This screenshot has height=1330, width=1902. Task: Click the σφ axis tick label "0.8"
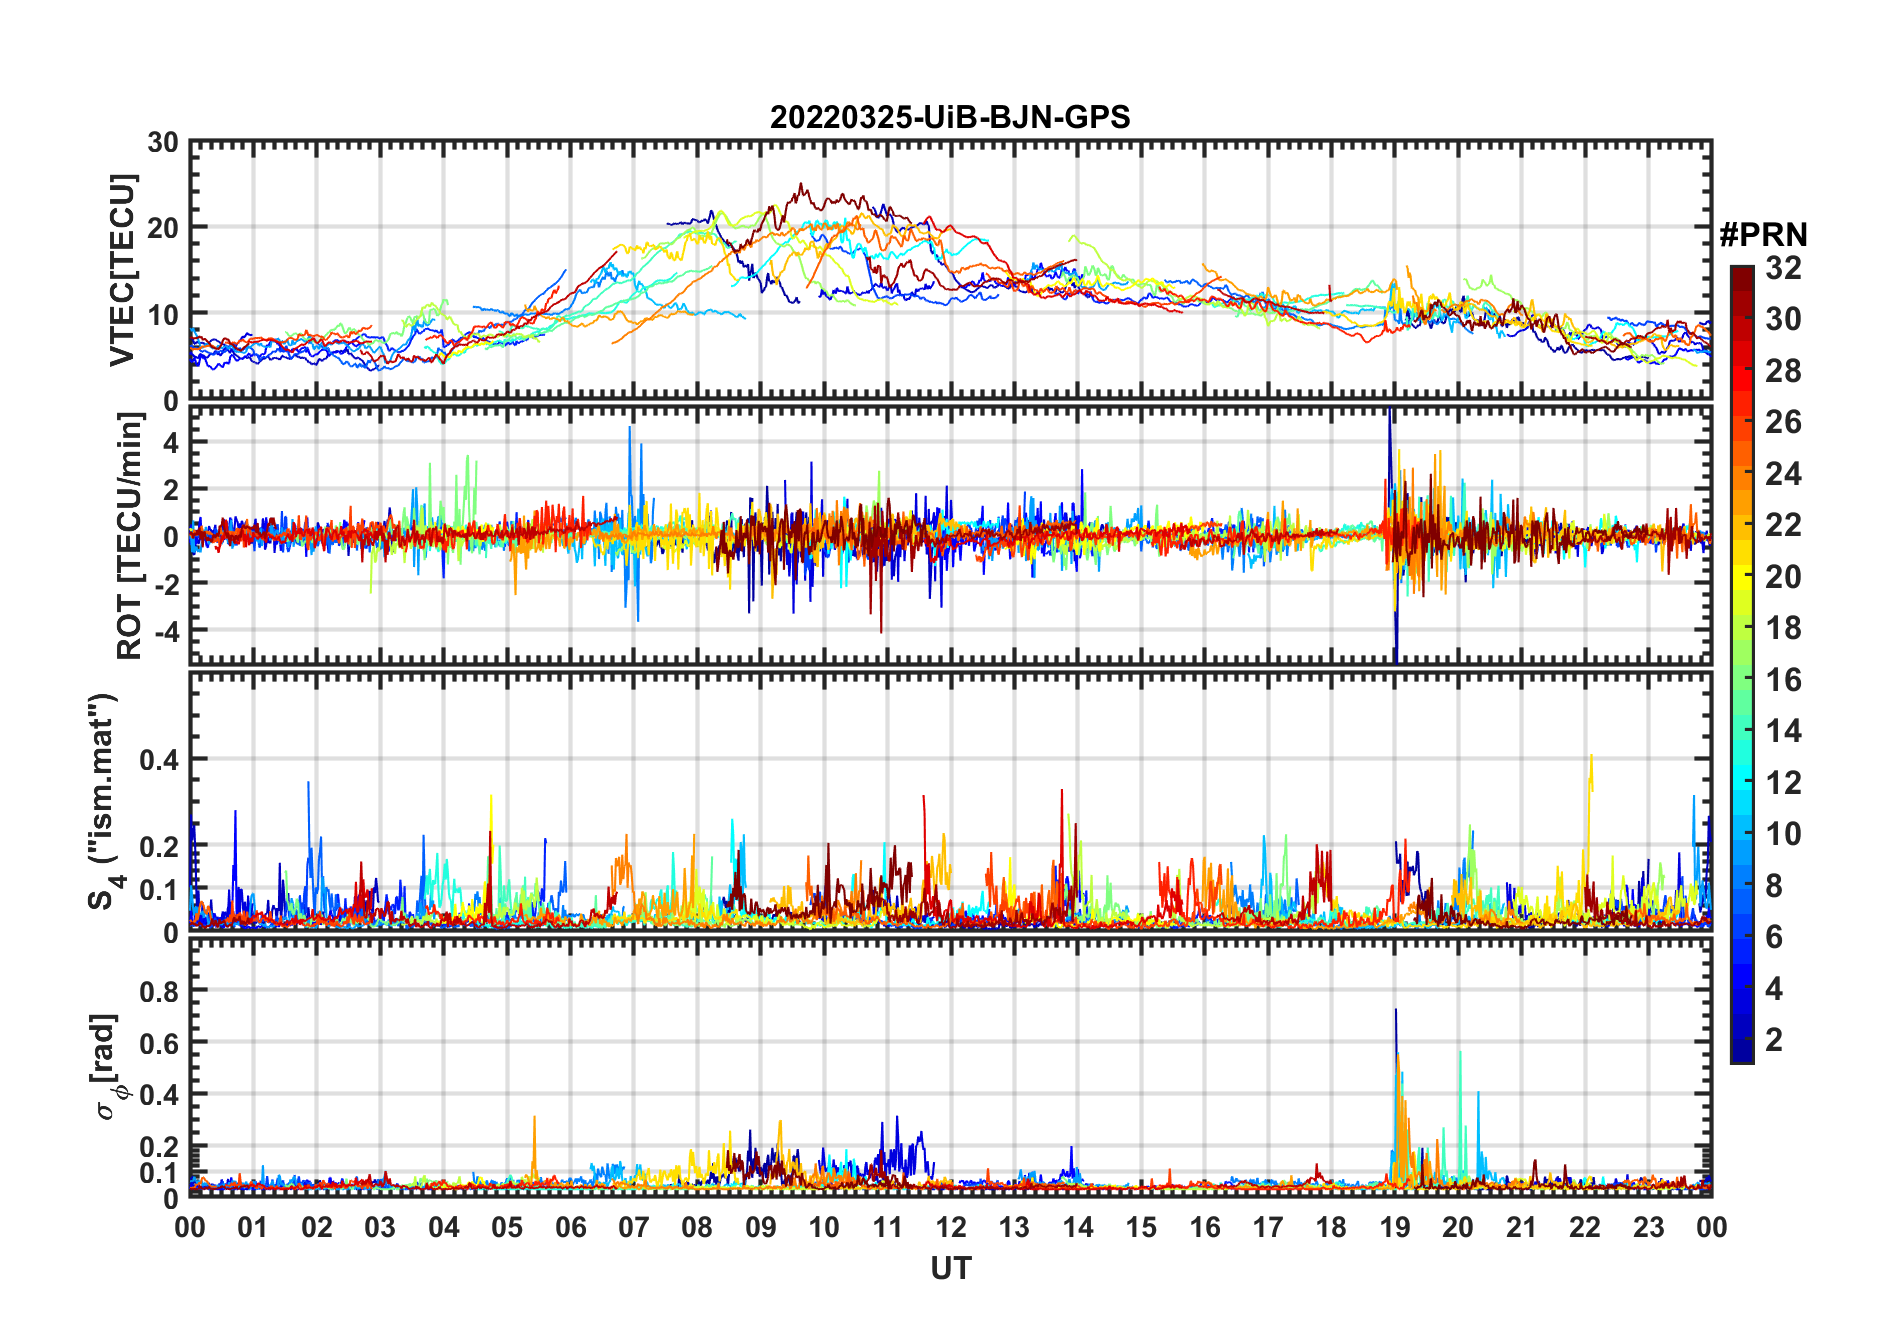(x=159, y=991)
